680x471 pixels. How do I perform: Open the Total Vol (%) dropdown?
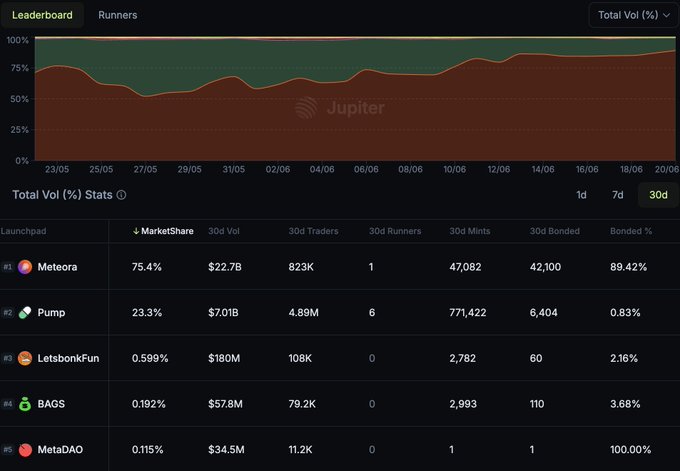pyautogui.click(x=634, y=15)
